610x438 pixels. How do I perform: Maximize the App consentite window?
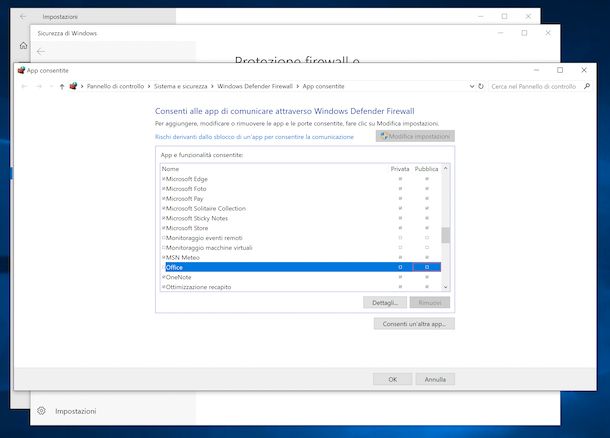(560, 70)
